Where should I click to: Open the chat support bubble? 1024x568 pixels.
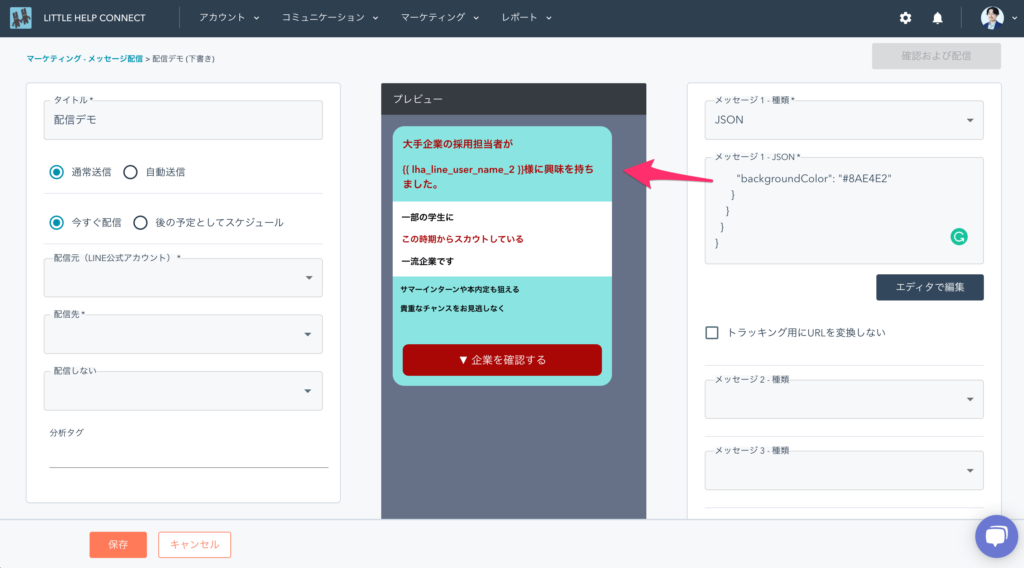point(996,537)
